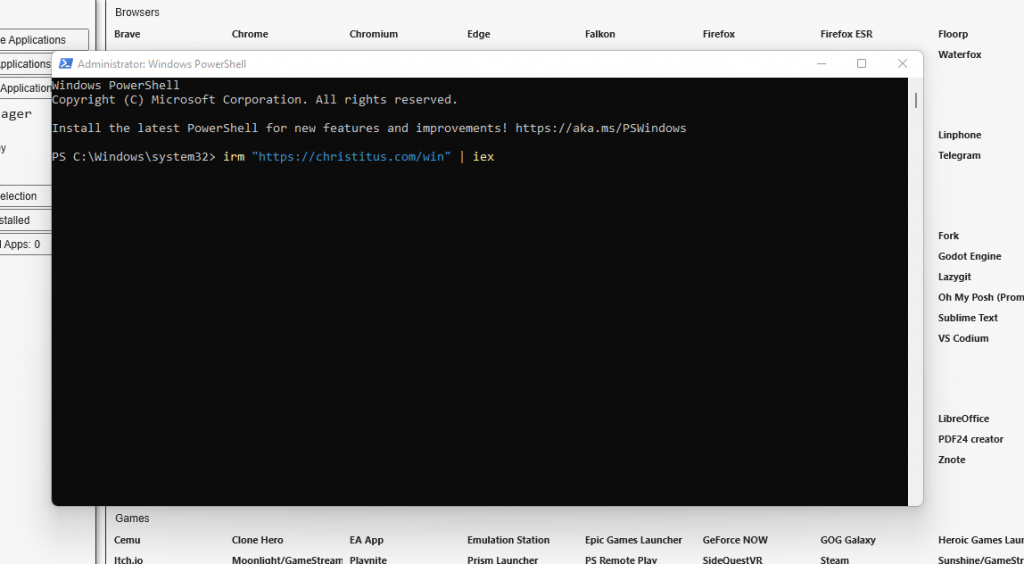Screen dimensions: 1024x564
Task: Click the Games category heading
Action: pyautogui.click(x=133, y=518)
